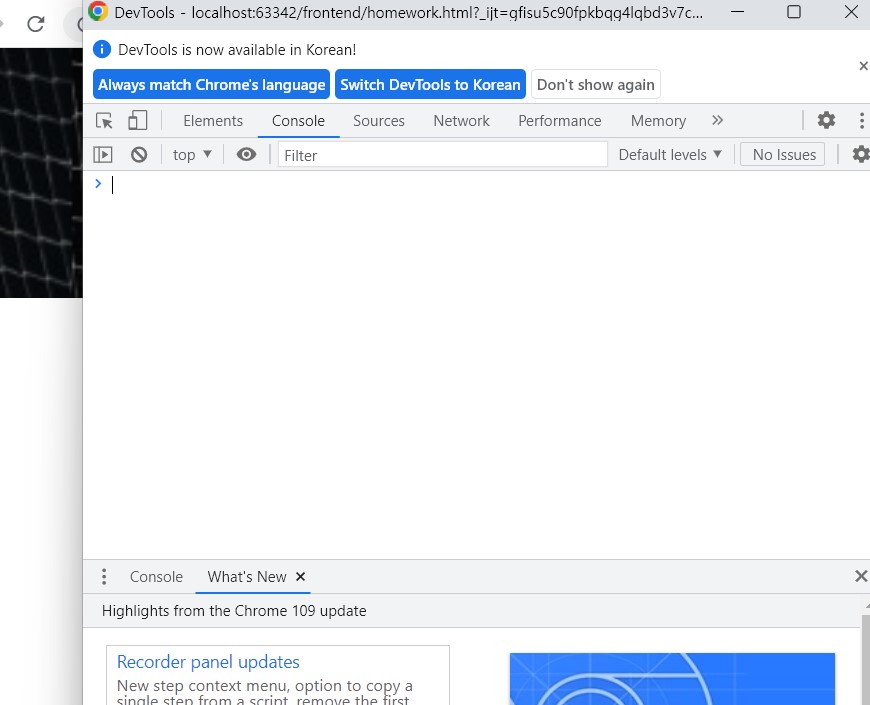Open the Performance tab

click(x=560, y=121)
